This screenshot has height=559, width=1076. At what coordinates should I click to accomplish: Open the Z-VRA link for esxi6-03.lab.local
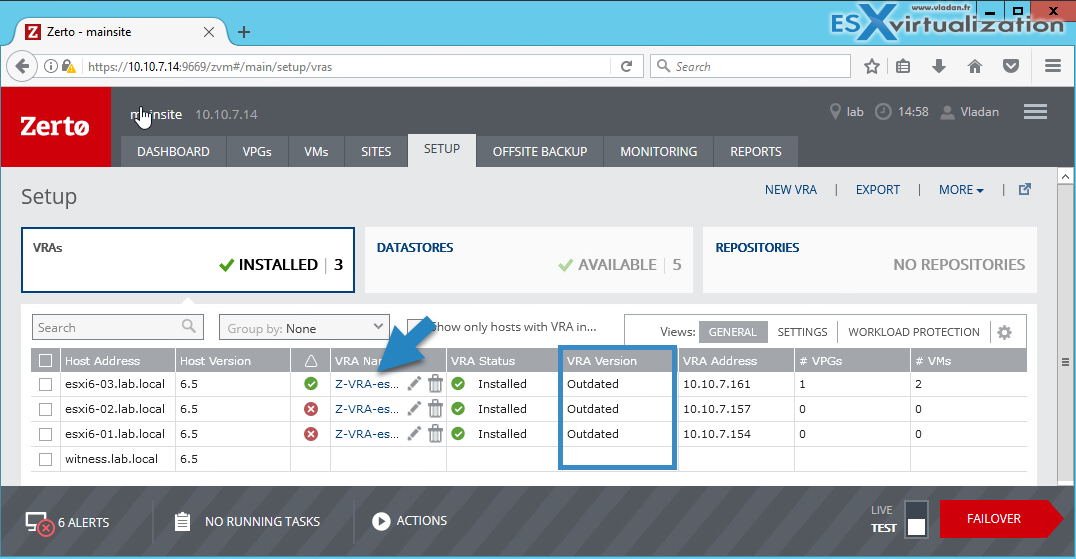[x=366, y=384]
